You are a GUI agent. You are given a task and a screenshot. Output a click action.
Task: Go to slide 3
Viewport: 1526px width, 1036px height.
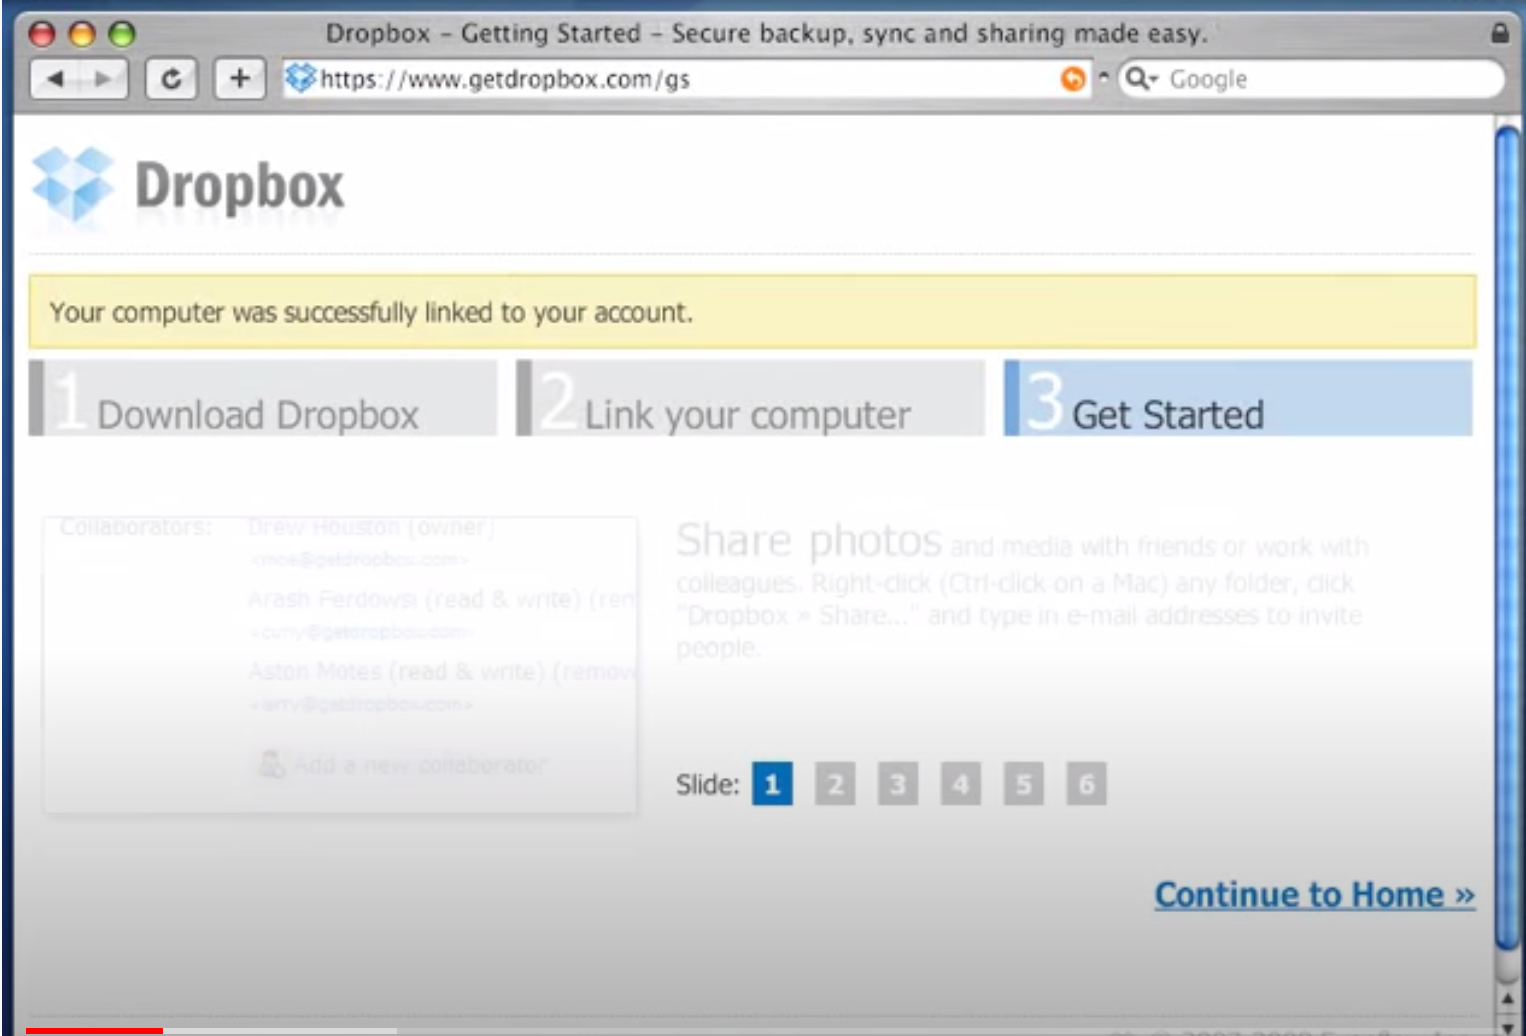click(898, 784)
